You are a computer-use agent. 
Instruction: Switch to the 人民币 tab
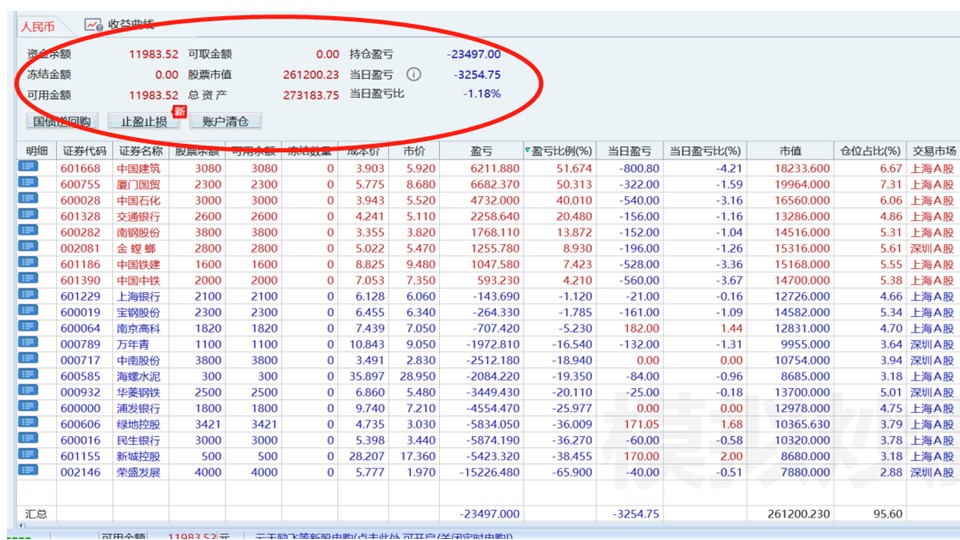[x=37, y=26]
